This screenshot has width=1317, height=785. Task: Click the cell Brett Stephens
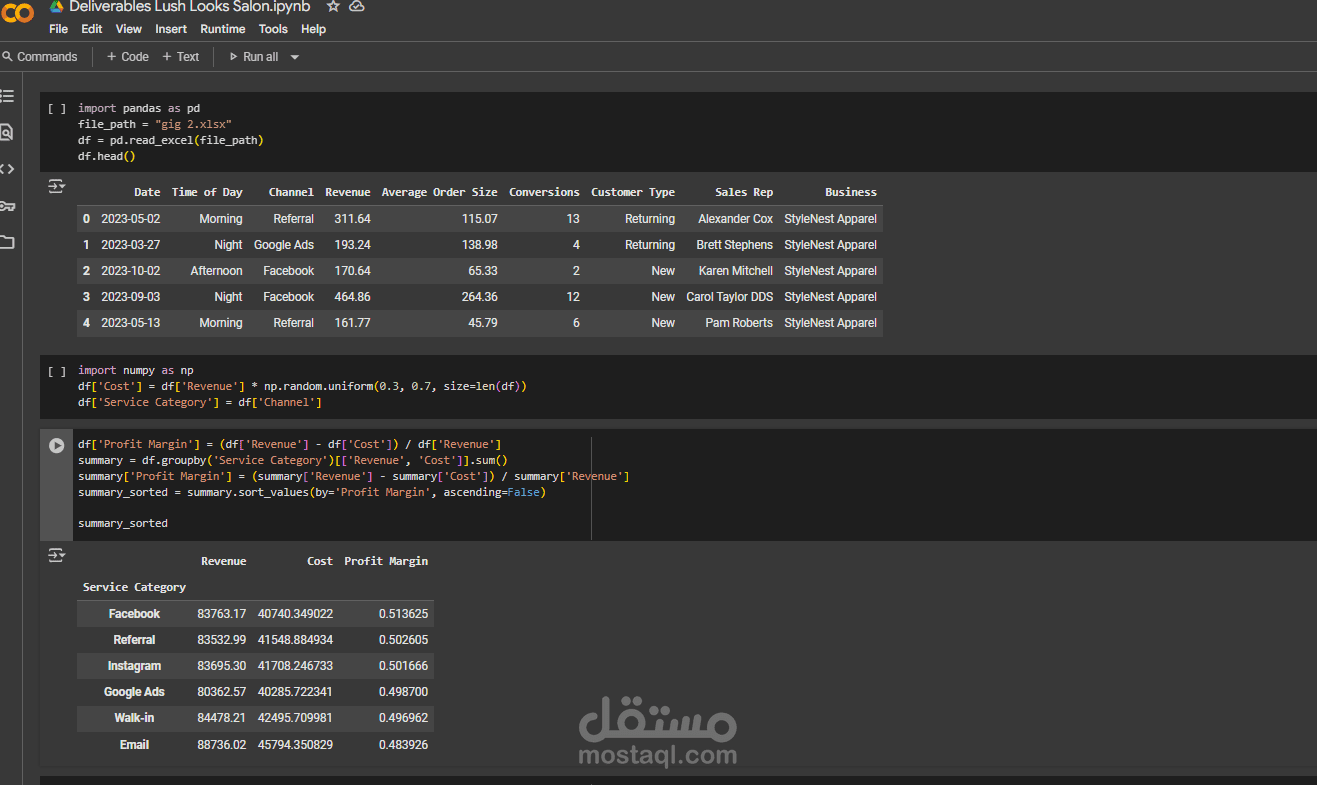coord(734,245)
